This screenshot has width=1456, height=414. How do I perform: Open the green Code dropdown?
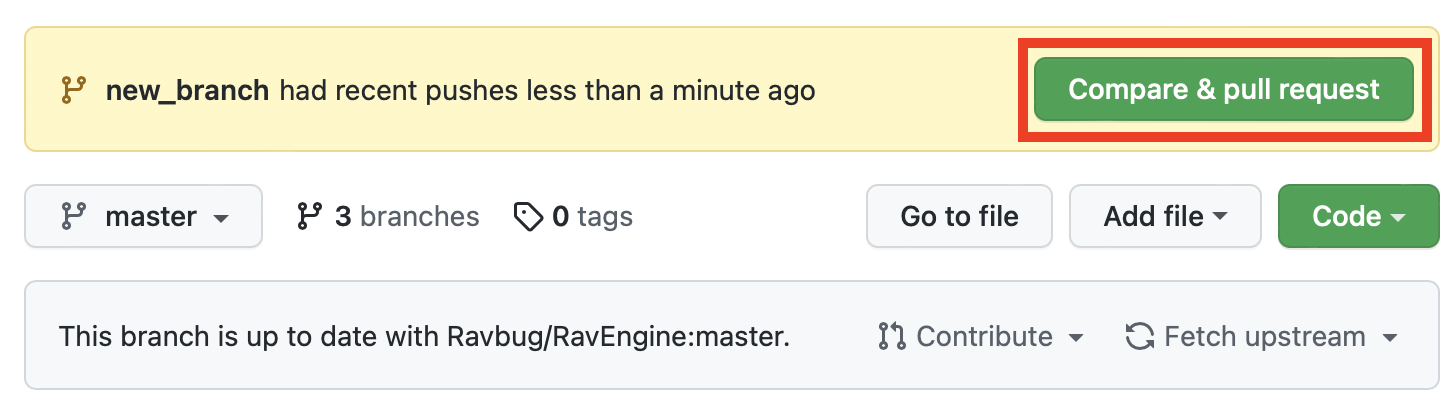(1359, 216)
